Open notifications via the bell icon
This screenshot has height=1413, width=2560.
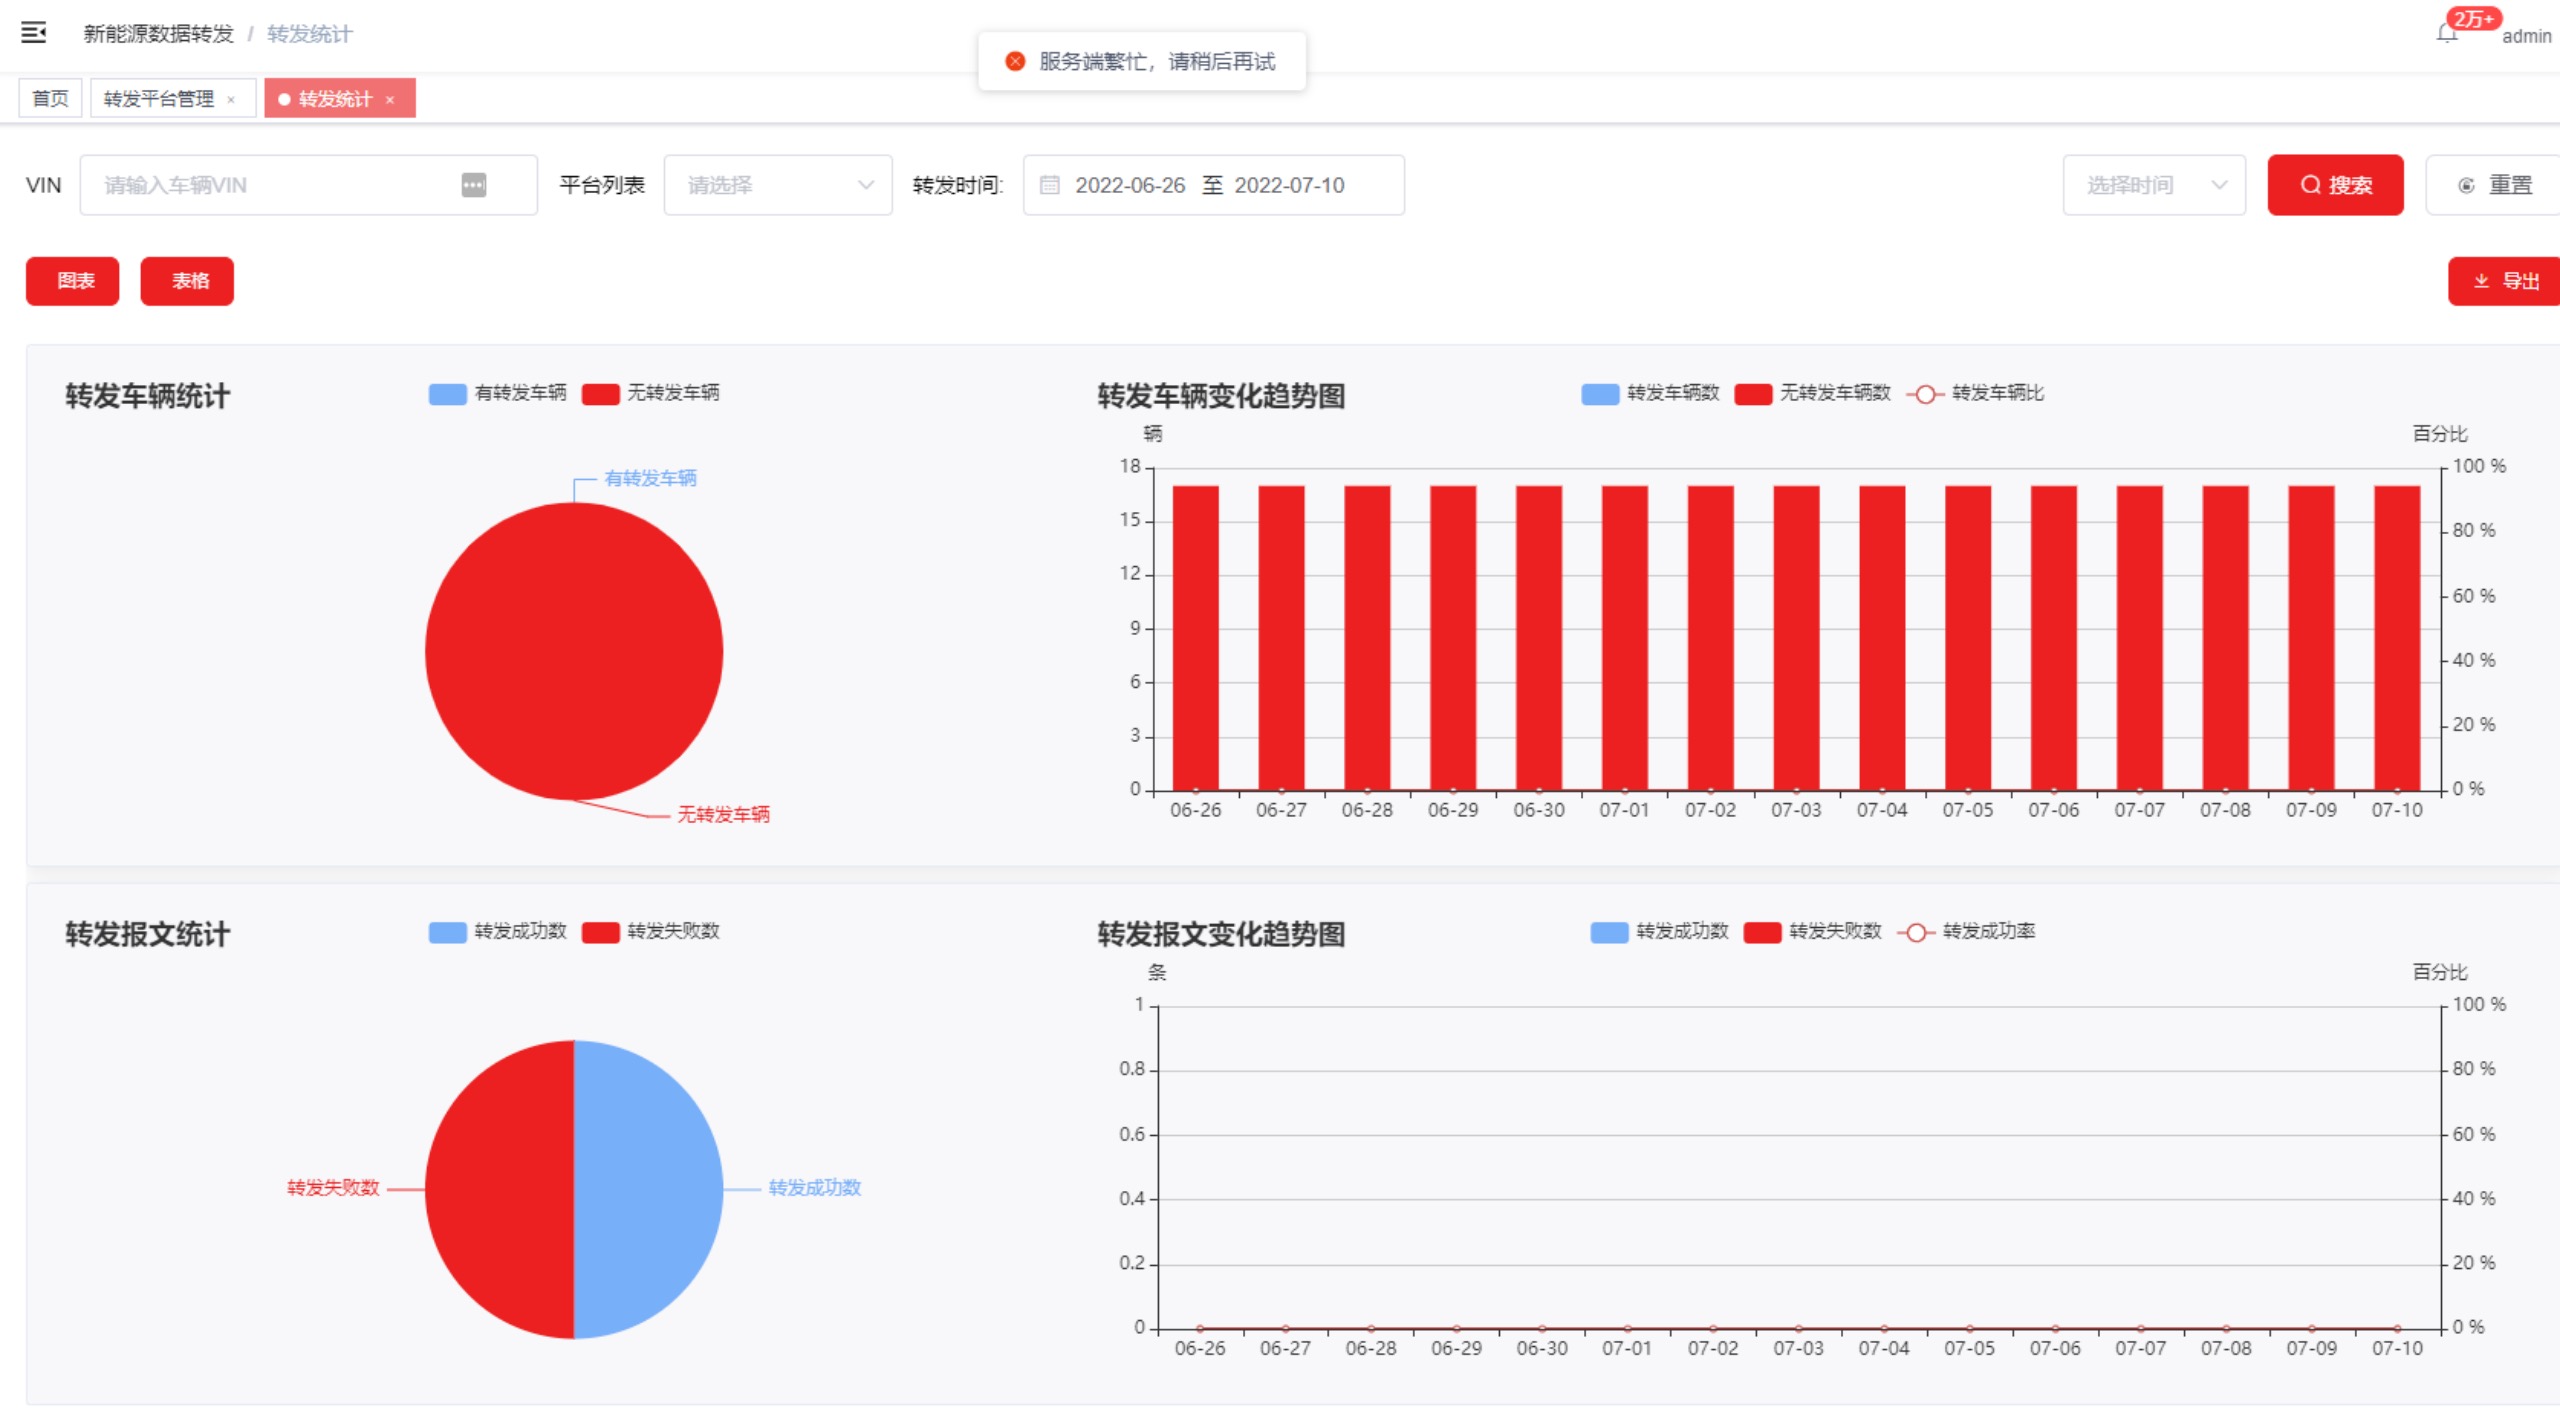(2447, 34)
